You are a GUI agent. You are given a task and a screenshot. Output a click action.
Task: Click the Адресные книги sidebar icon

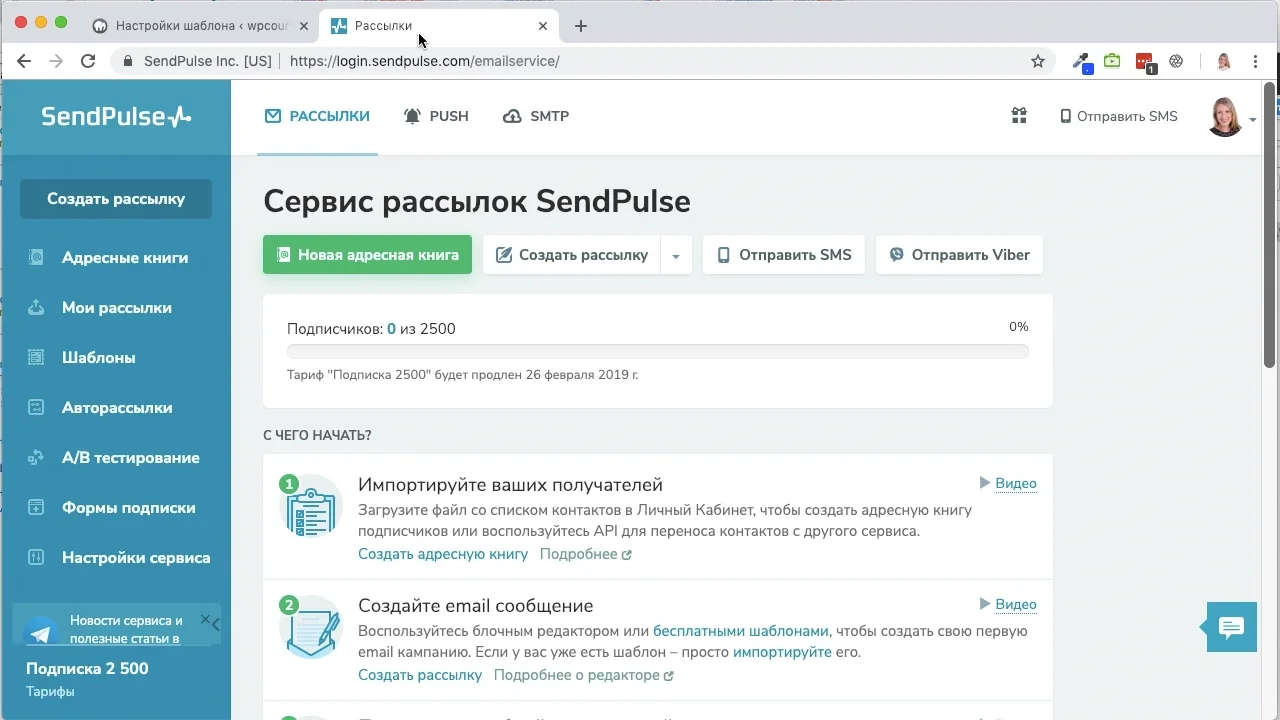point(36,257)
